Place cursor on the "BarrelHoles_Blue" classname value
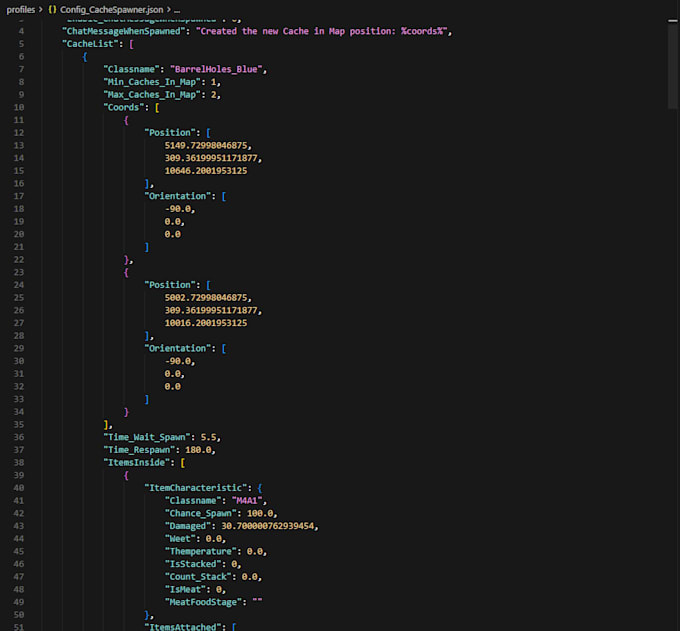 (x=216, y=69)
